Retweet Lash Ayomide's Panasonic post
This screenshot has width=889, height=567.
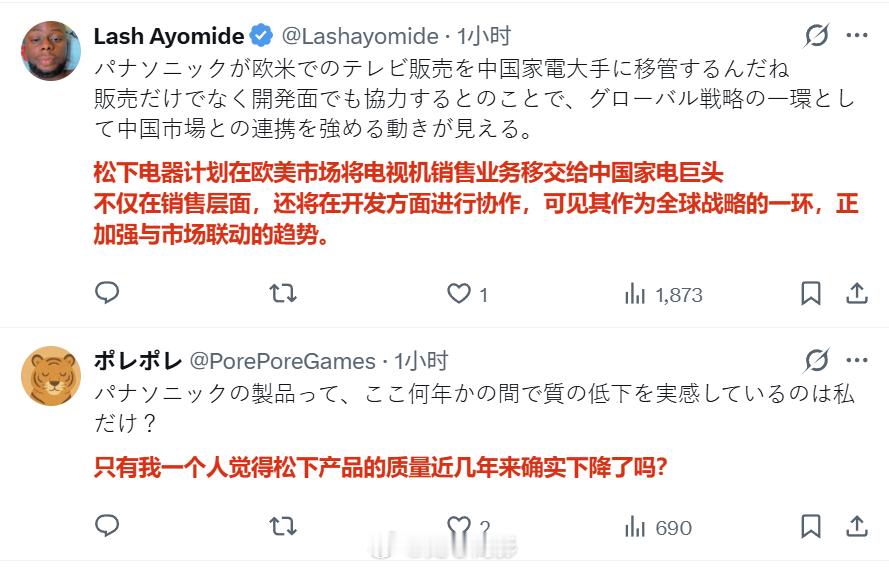282,293
